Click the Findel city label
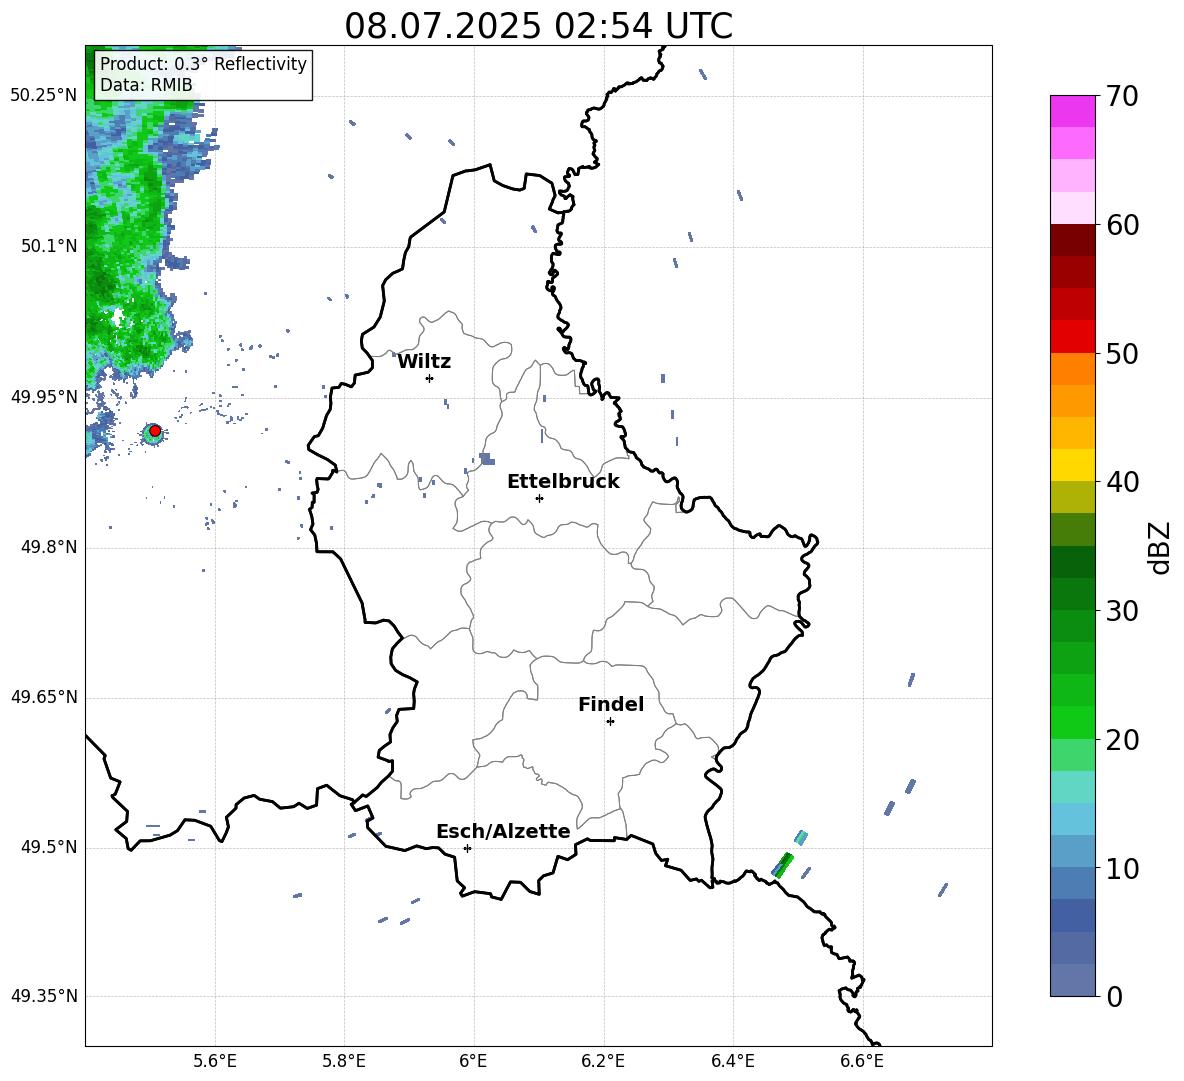The width and height of the screenshot is (1184, 1081). [x=611, y=704]
